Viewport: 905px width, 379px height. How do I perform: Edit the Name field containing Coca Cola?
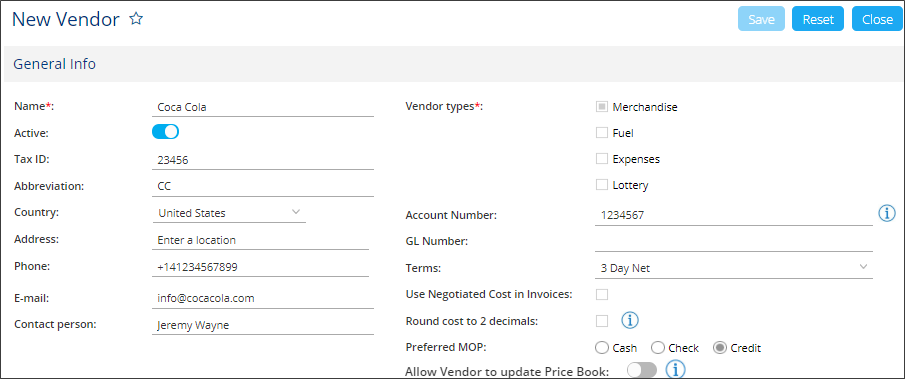pos(263,107)
